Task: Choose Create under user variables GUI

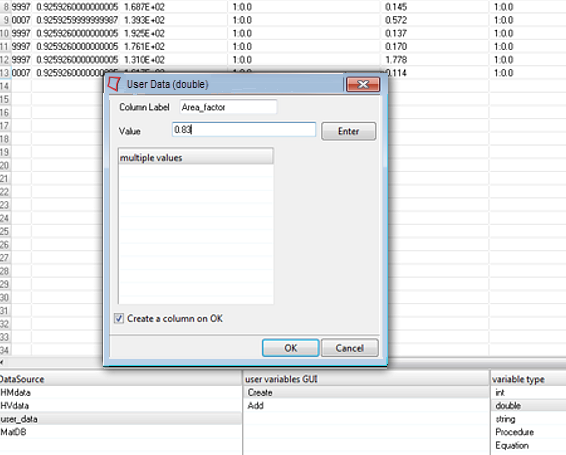Action: click(x=366, y=393)
